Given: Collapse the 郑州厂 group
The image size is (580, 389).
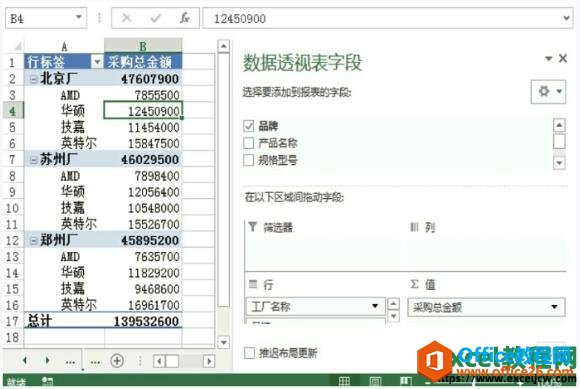Looking at the screenshot, I should click(x=34, y=240).
